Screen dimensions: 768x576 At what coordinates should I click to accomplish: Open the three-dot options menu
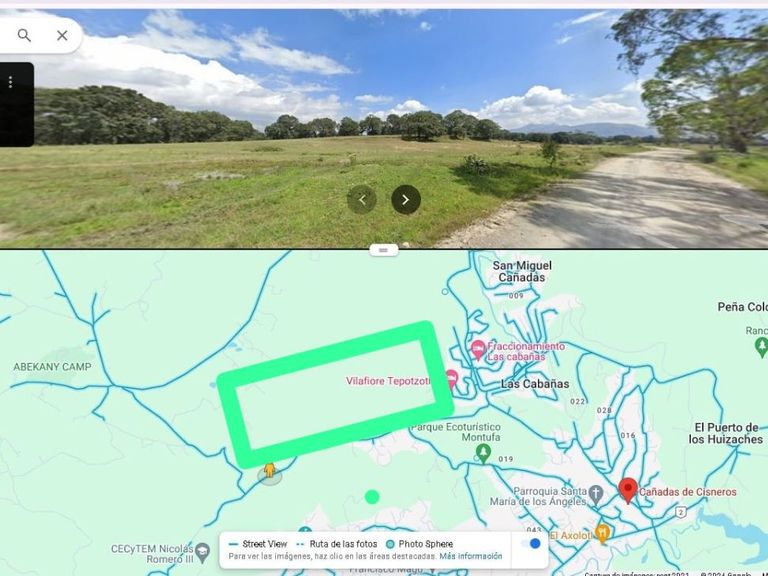10,82
